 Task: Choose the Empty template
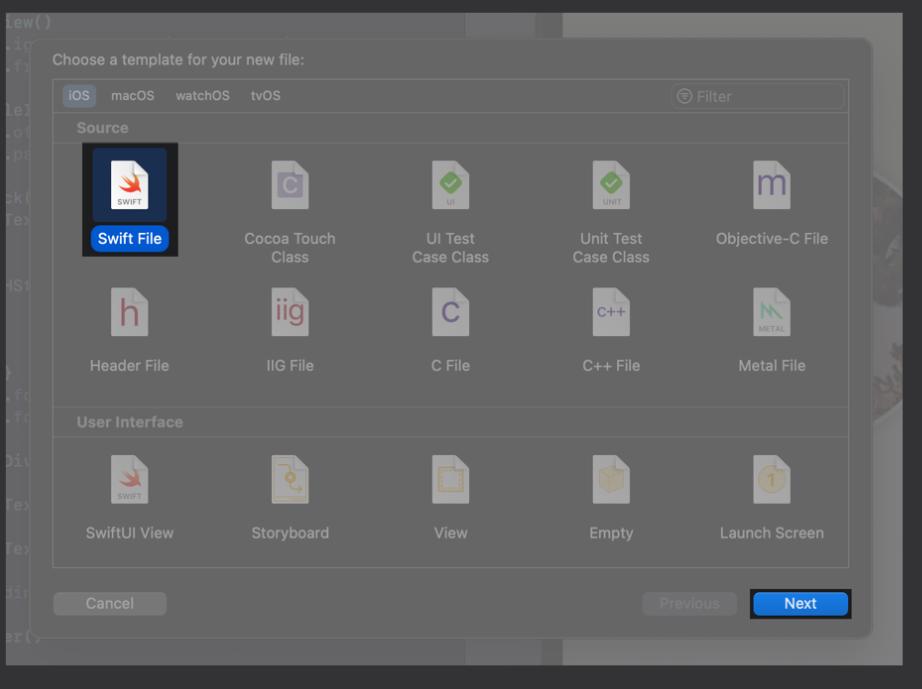(x=611, y=497)
